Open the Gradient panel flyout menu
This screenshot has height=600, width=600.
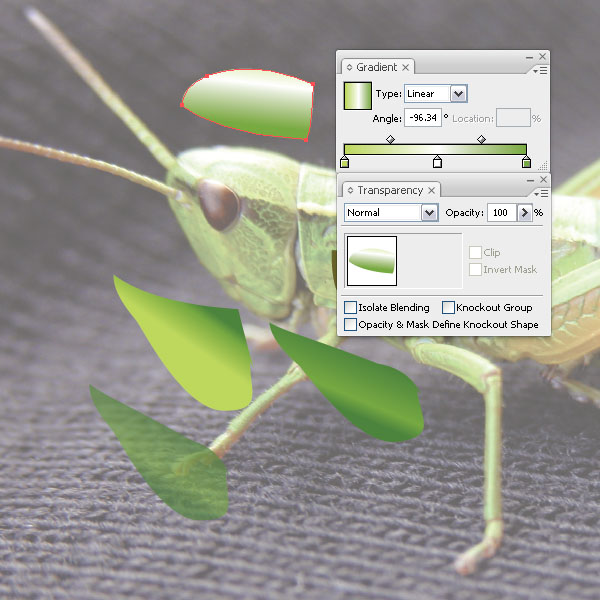[x=540, y=70]
